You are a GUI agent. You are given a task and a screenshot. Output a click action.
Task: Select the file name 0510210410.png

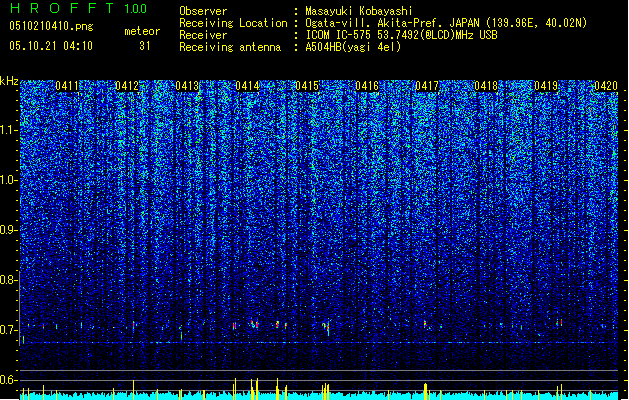coord(51,26)
